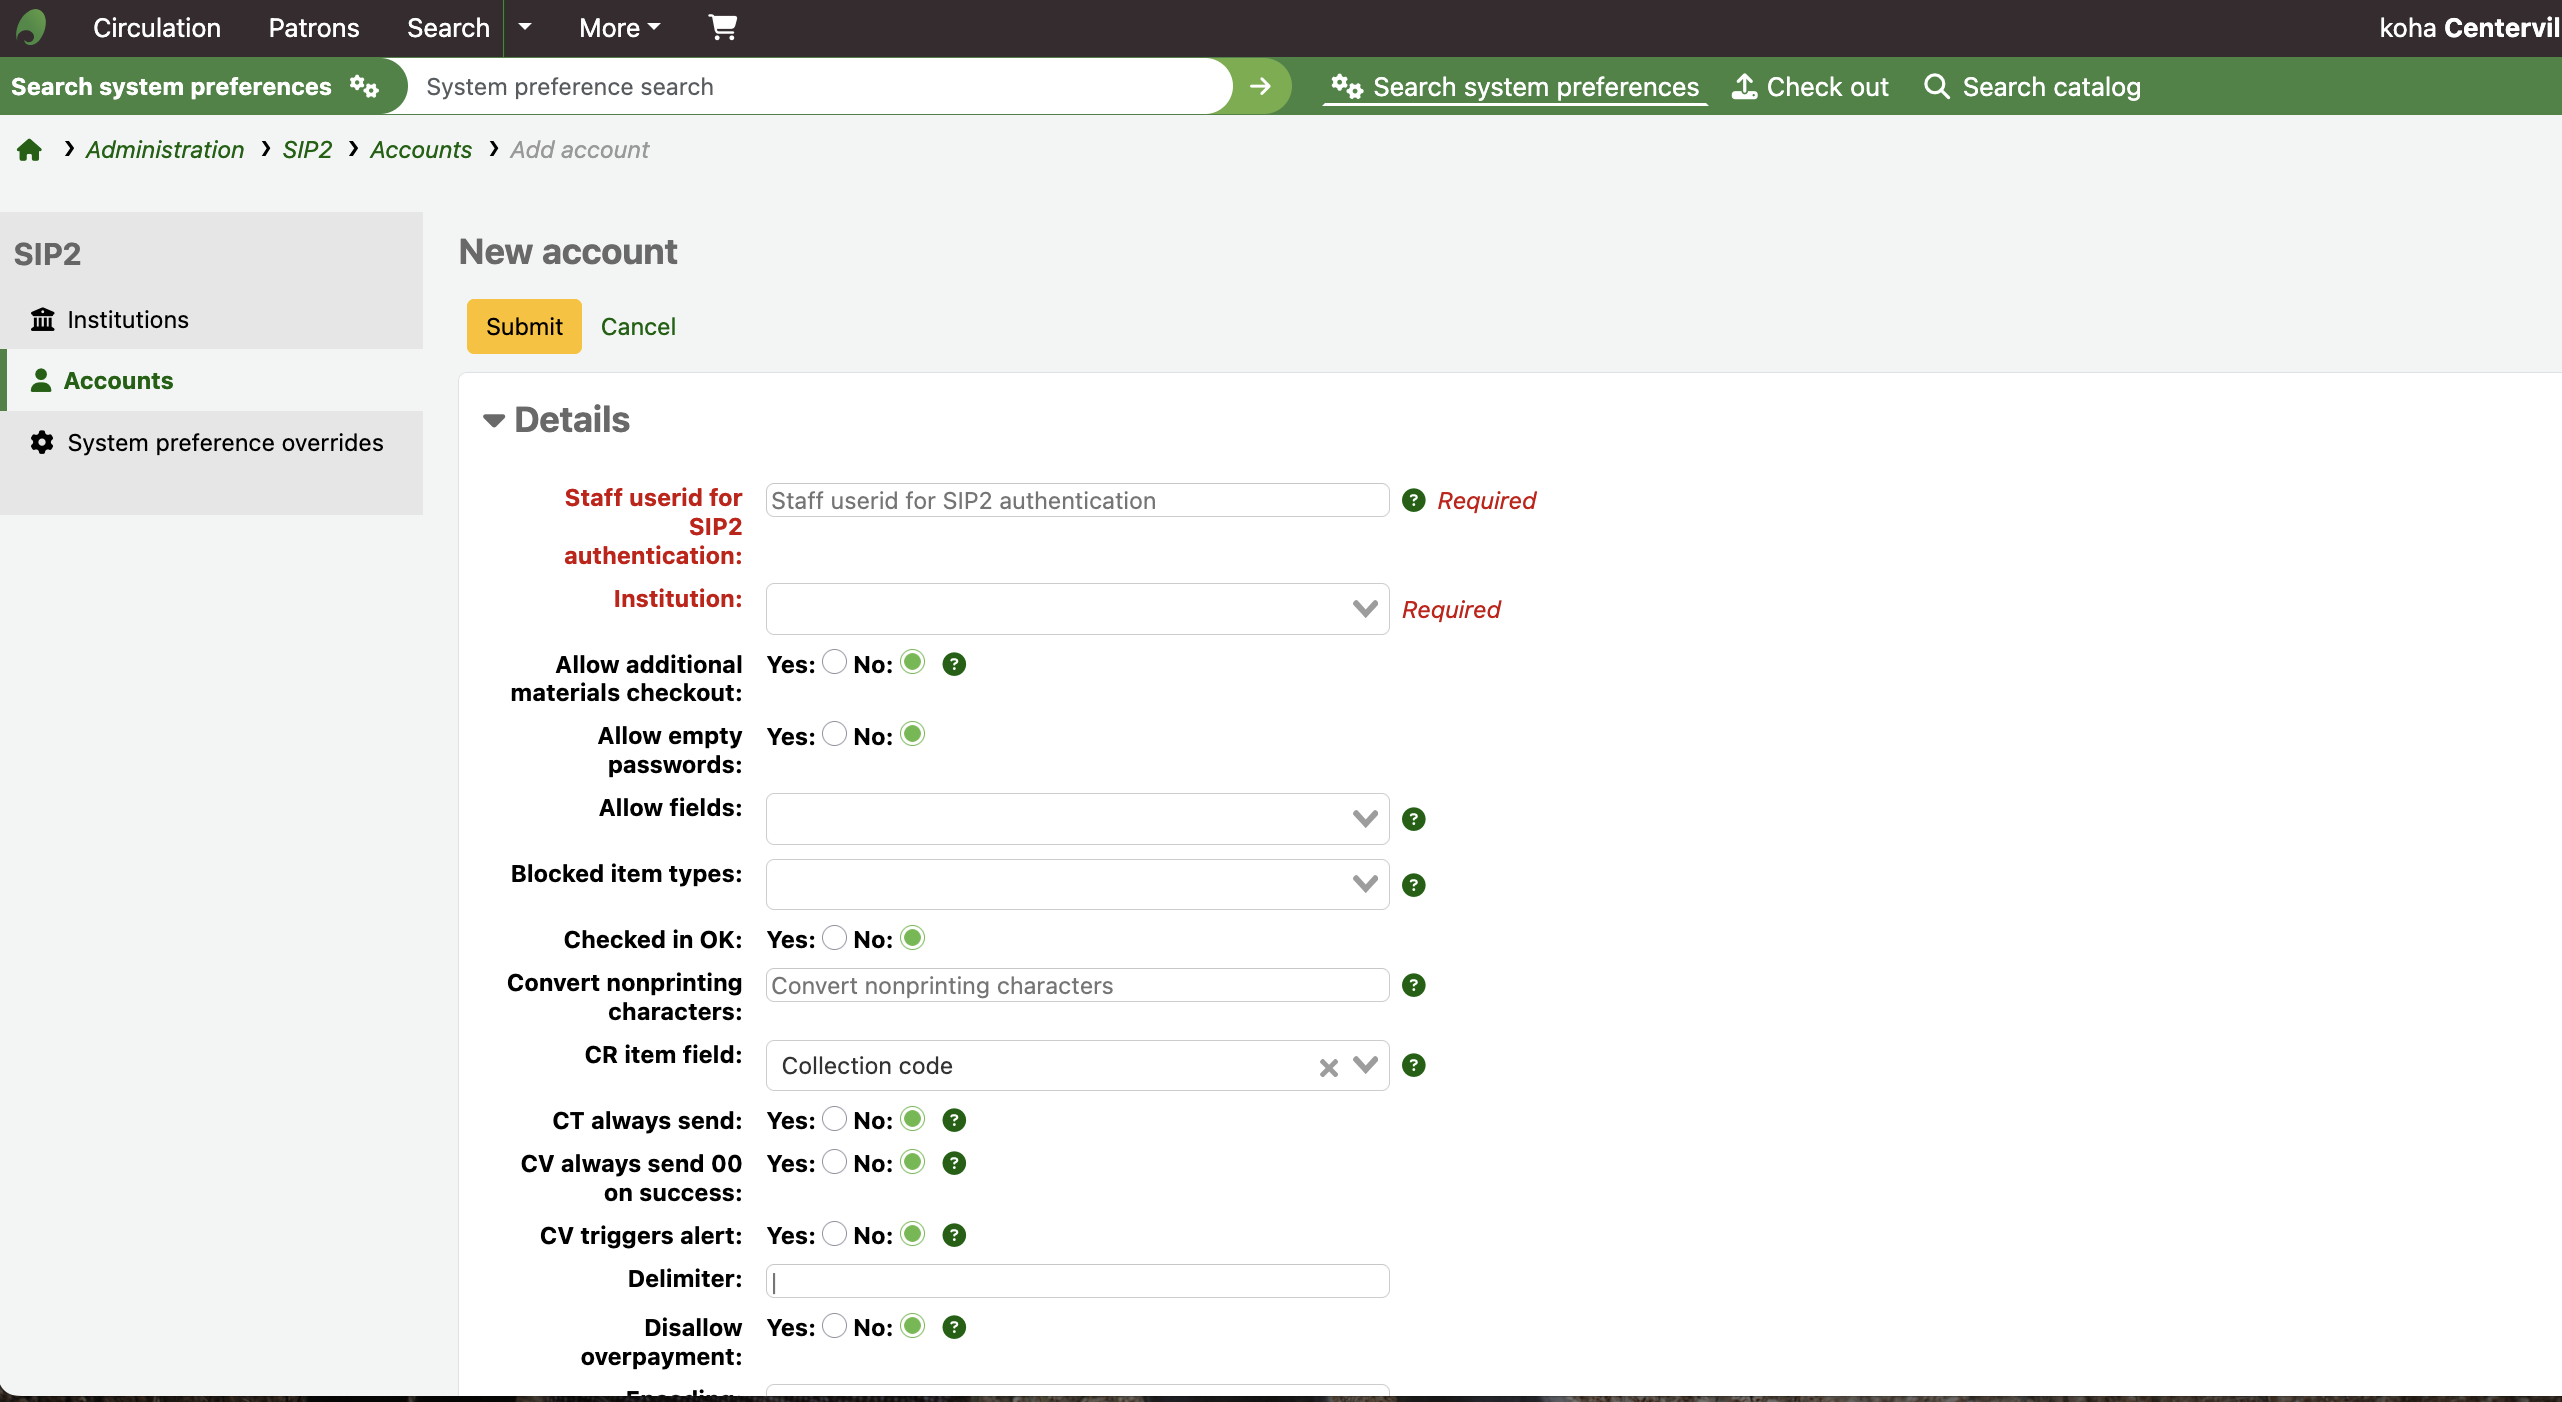2562x1402 pixels.
Task: Select Yes for CV triggers alert
Action: click(x=835, y=1234)
